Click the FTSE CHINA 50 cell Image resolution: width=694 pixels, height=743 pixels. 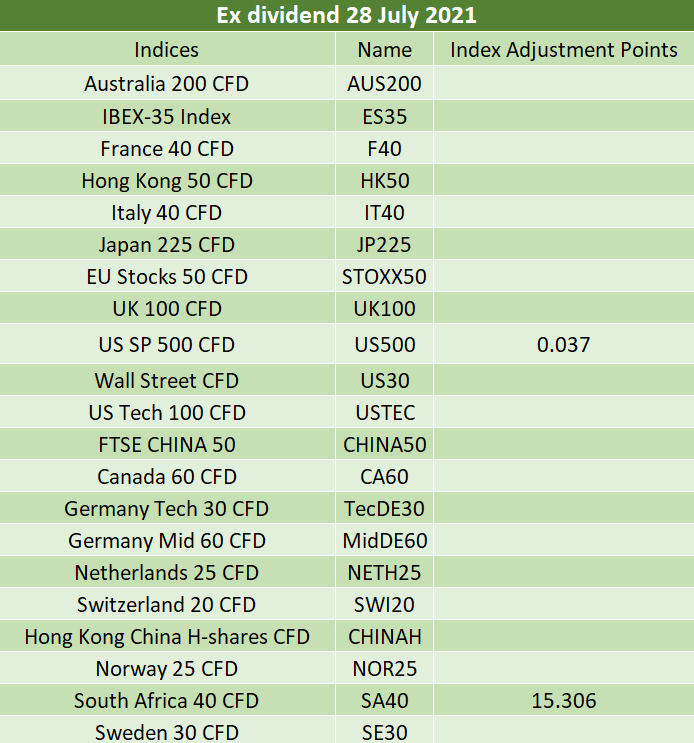[167, 445]
